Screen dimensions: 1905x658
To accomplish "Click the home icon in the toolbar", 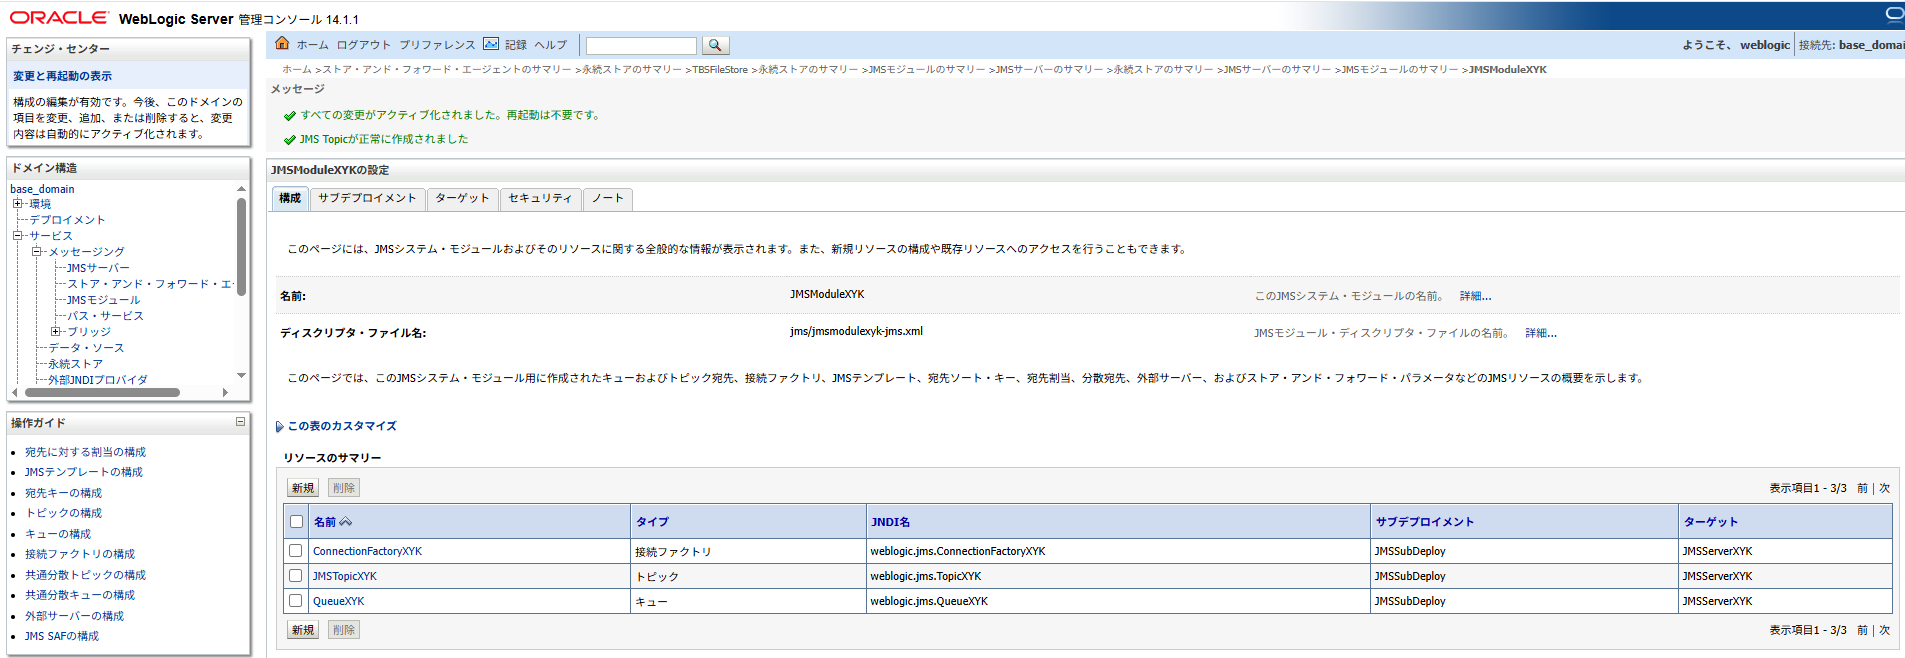I will pyautogui.click(x=282, y=43).
